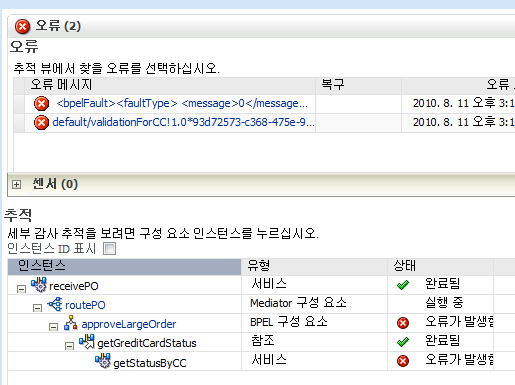Expand the 센서 (0) section
Image resolution: width=515 pixels, height=385 pixels.
tap(16, 184)
